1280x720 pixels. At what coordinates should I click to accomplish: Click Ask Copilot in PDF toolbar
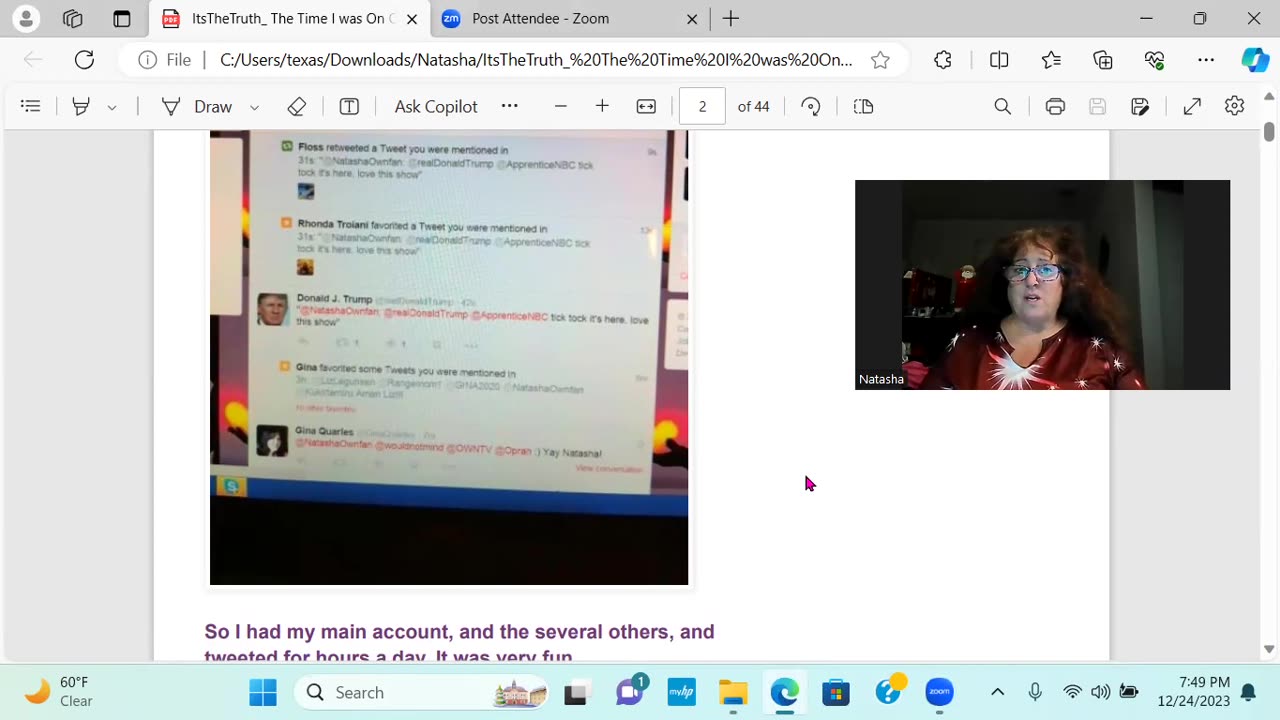[x=436, y=106]
